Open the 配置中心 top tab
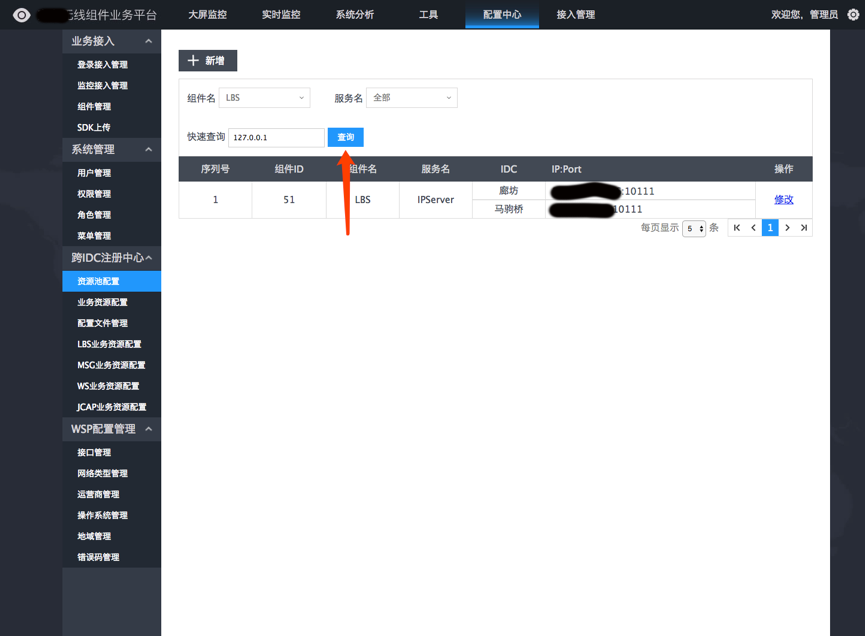This screenshot has width=865, height=636. 502,14
